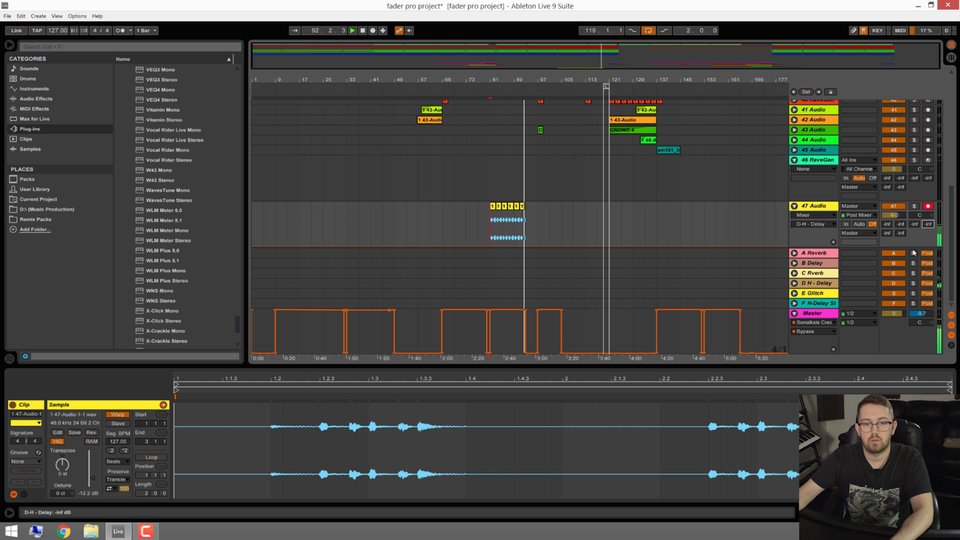The height and width of the screenshot is (540, 960).
Task: Toggle the HiQ button in Sample box
Action: pos(57,441)
